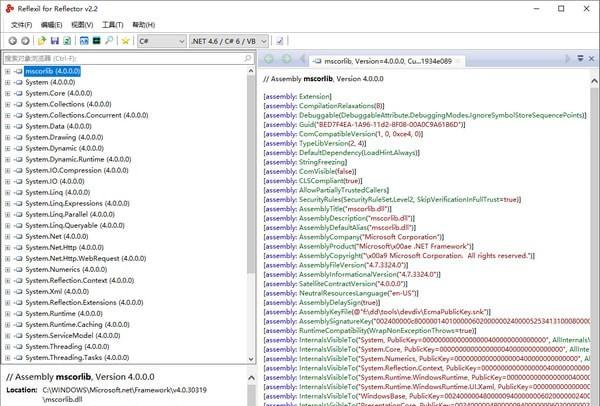Viewport: 600px width, 406px height.
Task: Select System.IO.Compression in the tree
Action: [77, 170]
